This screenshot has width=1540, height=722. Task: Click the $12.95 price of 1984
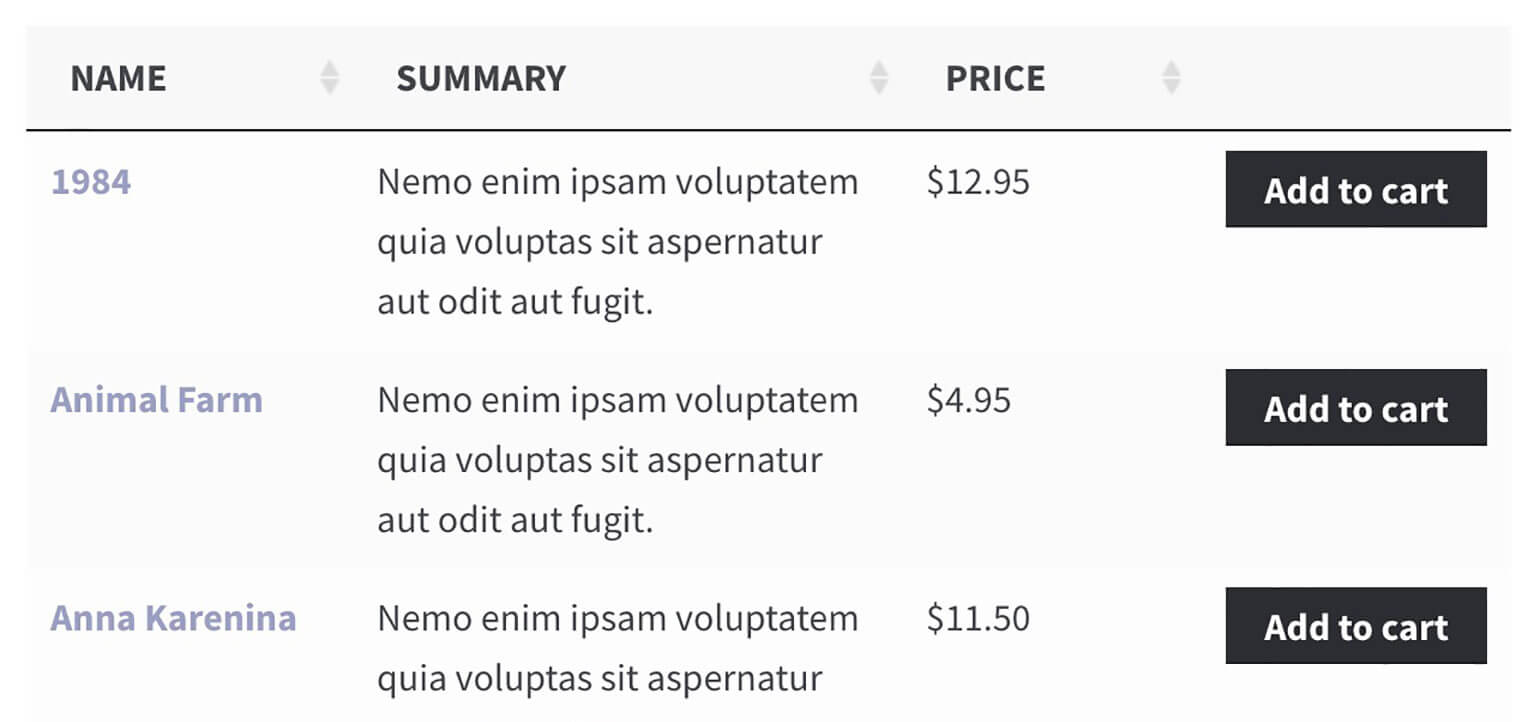(978, 182)
